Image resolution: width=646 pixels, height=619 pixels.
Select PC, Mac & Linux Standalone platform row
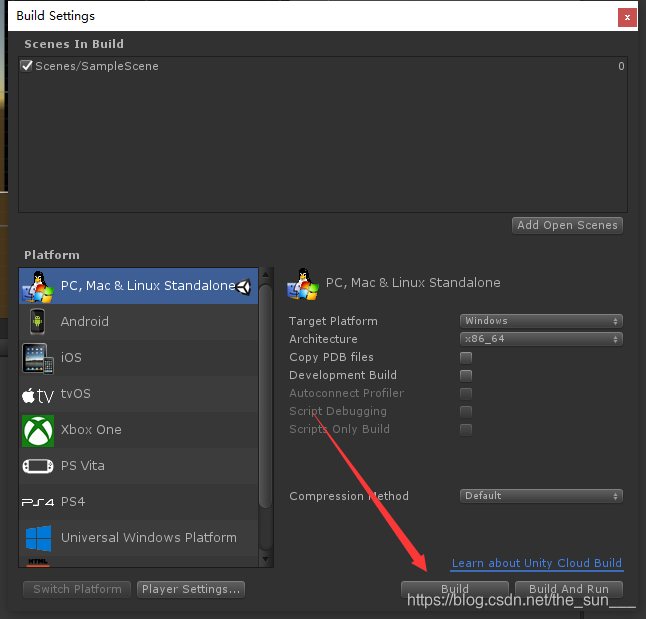138,286
